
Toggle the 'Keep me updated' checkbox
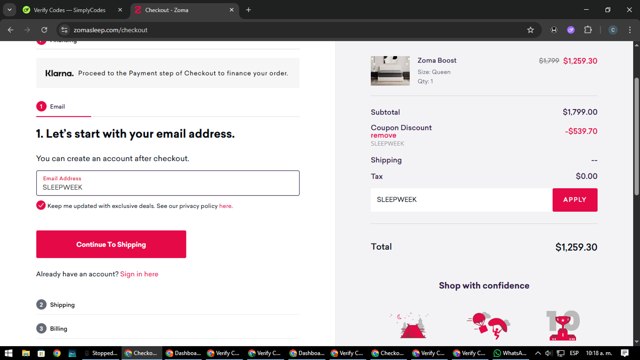click(41, 205)
